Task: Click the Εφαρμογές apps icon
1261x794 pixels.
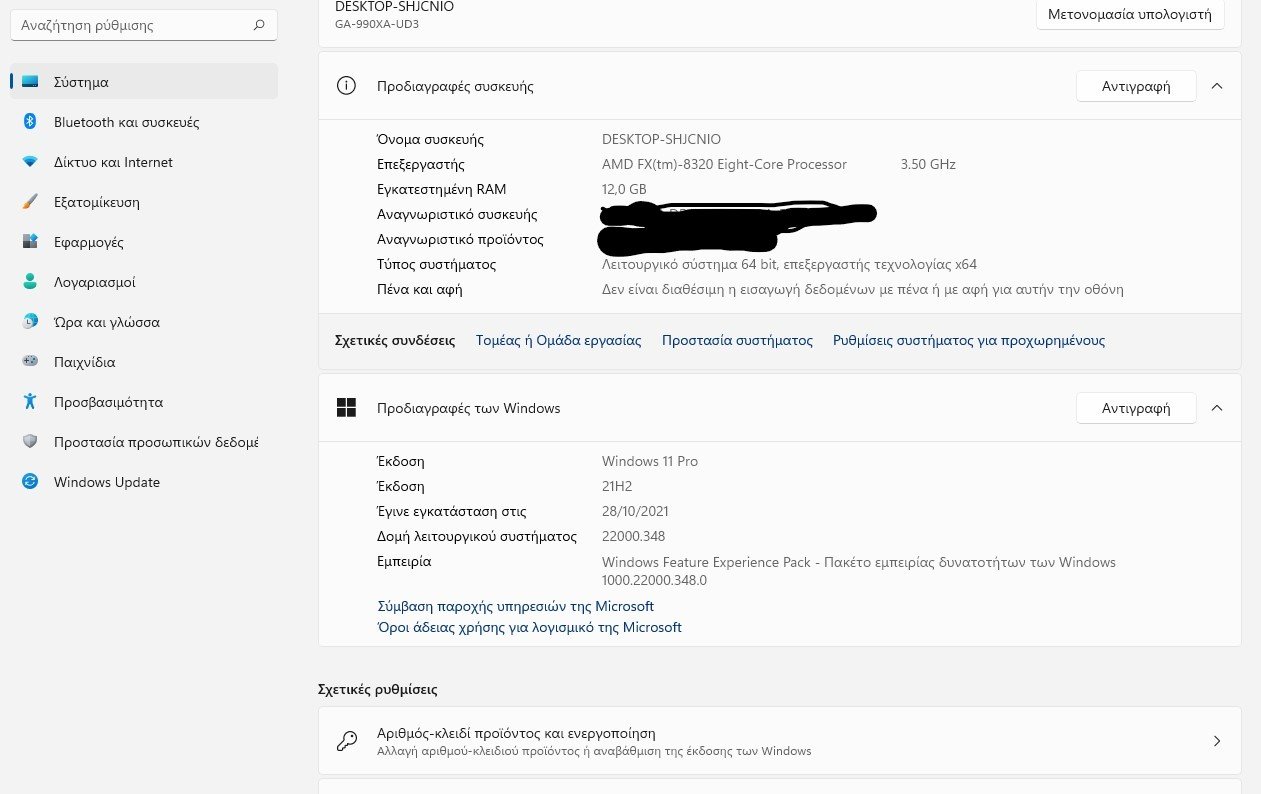Action: pyautogui.click(x=30, y=242)
